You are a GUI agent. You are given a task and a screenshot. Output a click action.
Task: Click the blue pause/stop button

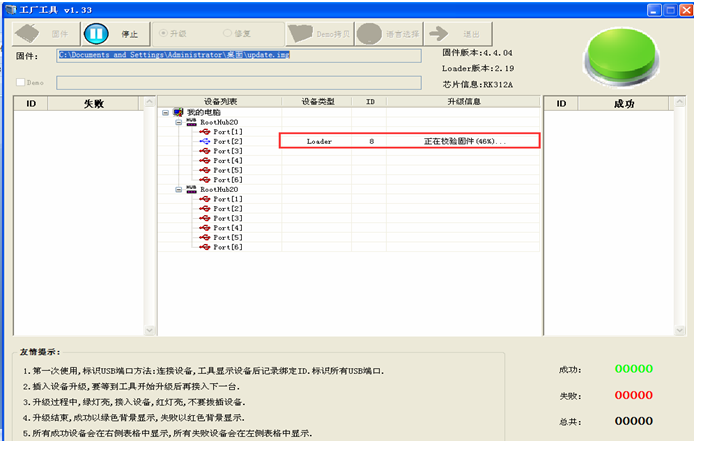tap(95, 32)
